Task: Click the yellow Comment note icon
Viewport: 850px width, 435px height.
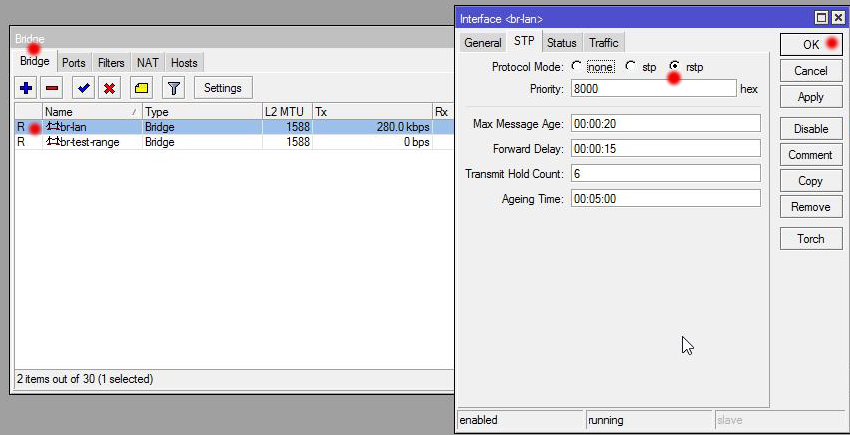Action: click(x=141, y=88)
